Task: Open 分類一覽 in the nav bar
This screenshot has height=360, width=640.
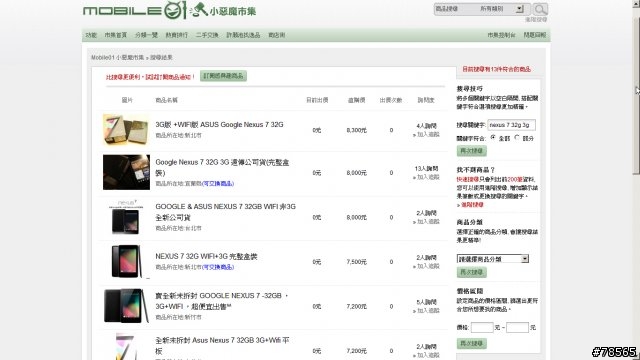Action: pos(146,35)
